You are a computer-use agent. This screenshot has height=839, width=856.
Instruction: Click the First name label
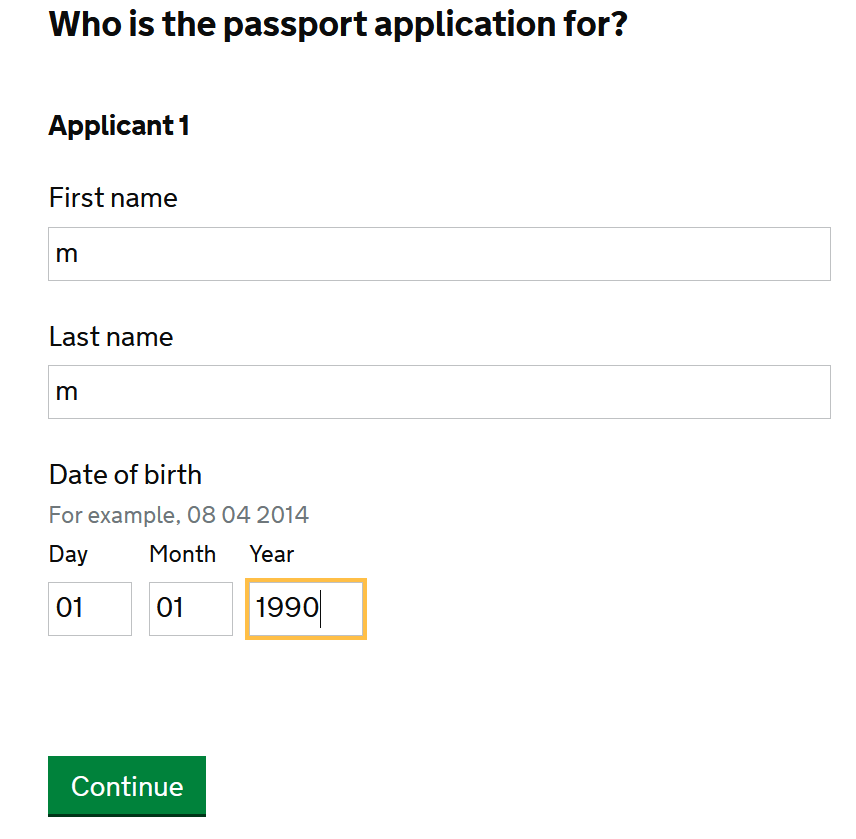tap(113, 198)
